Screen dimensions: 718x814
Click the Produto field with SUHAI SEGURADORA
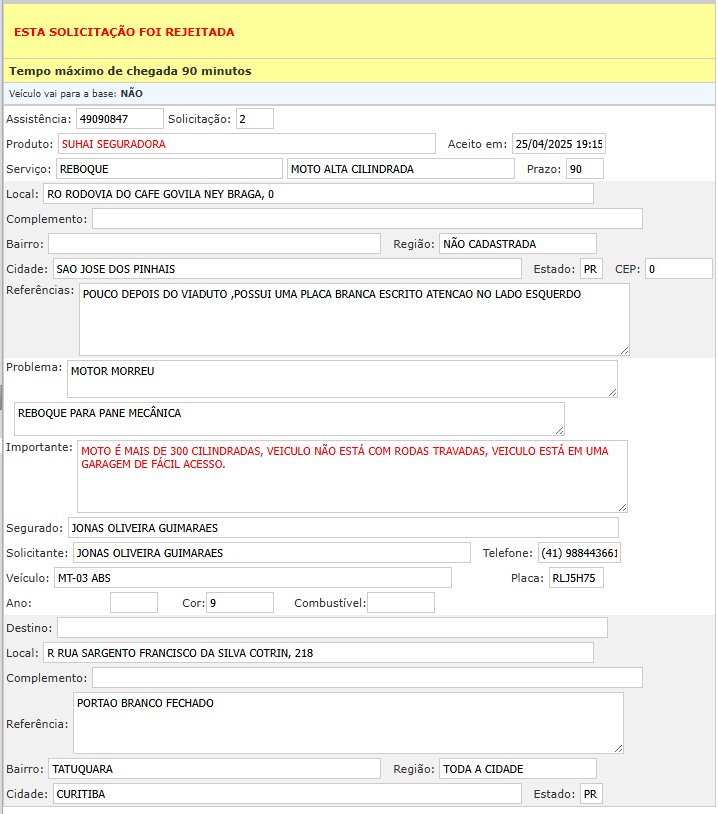tap(246, 144)
